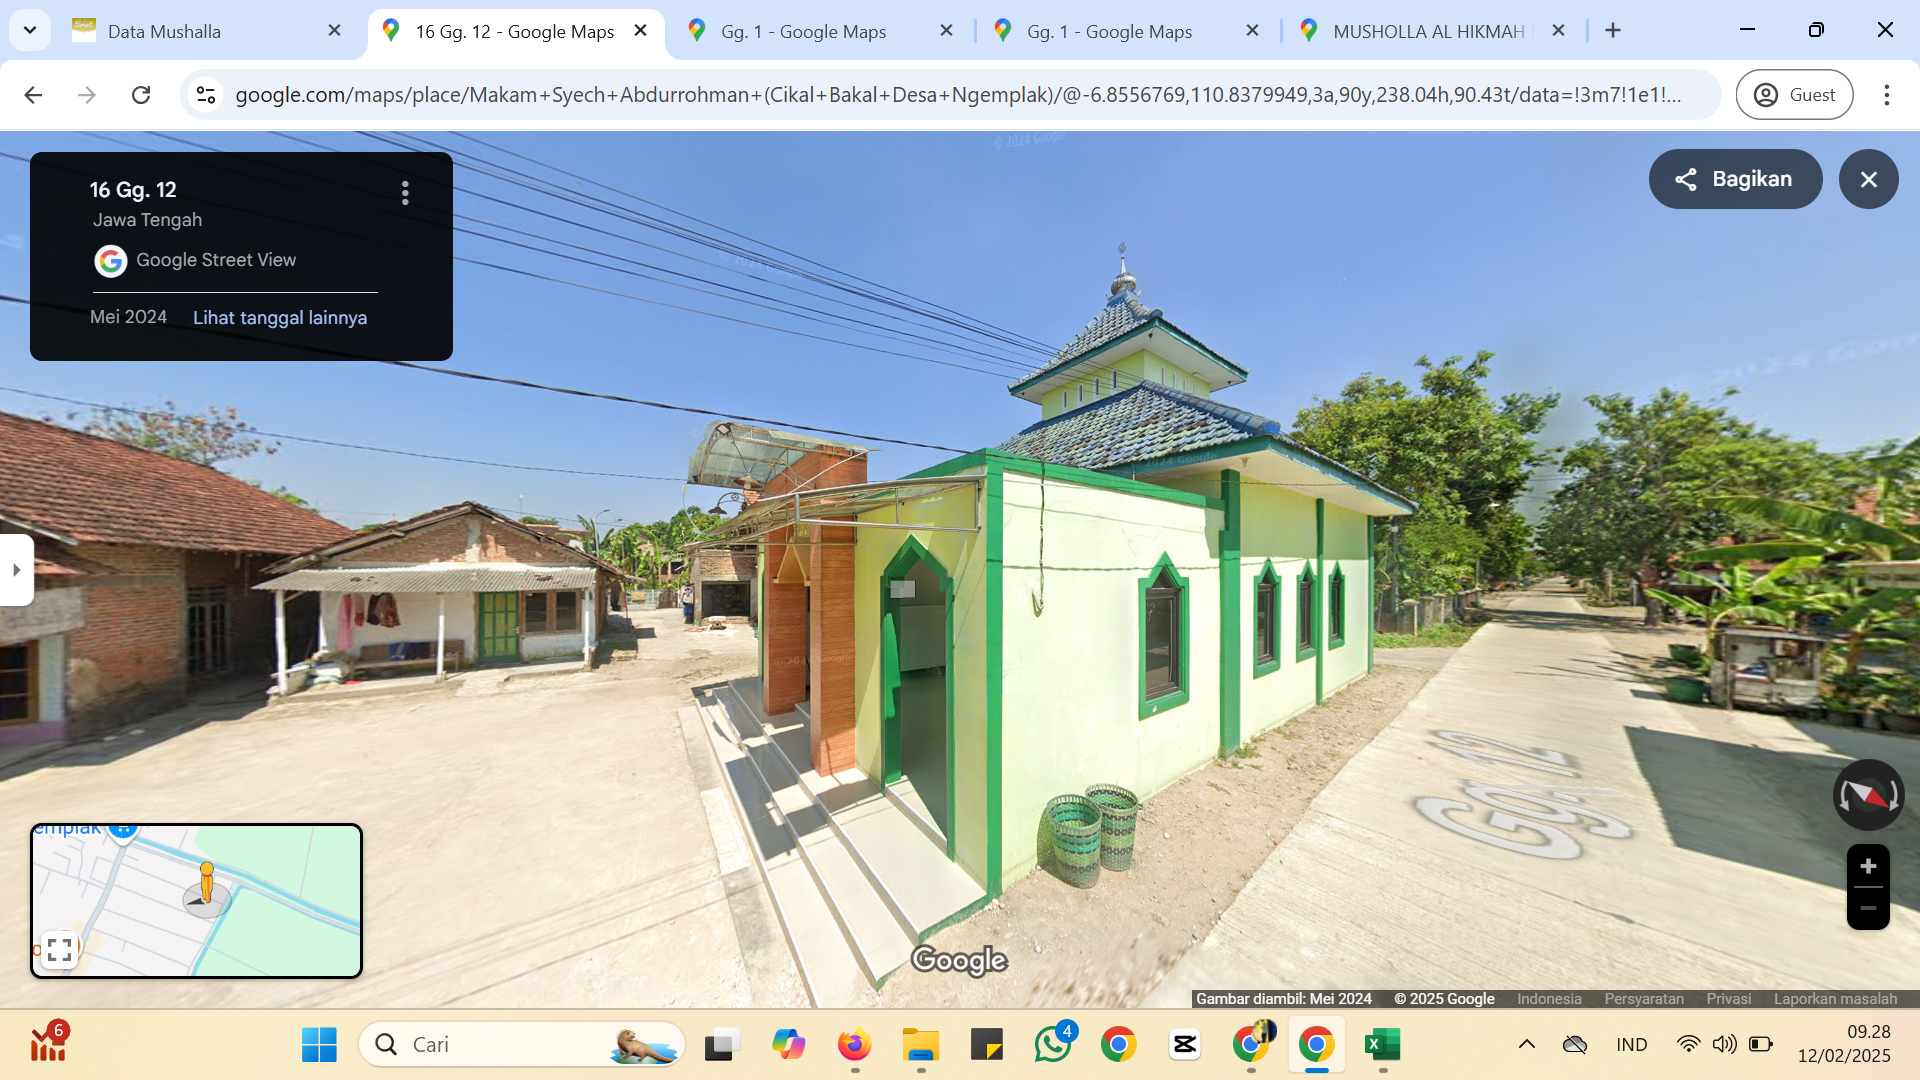Open the Indonesia language link
Image resolution: width=1920 pixels, height=1080 pixels.
click(x=1549, y=999)
